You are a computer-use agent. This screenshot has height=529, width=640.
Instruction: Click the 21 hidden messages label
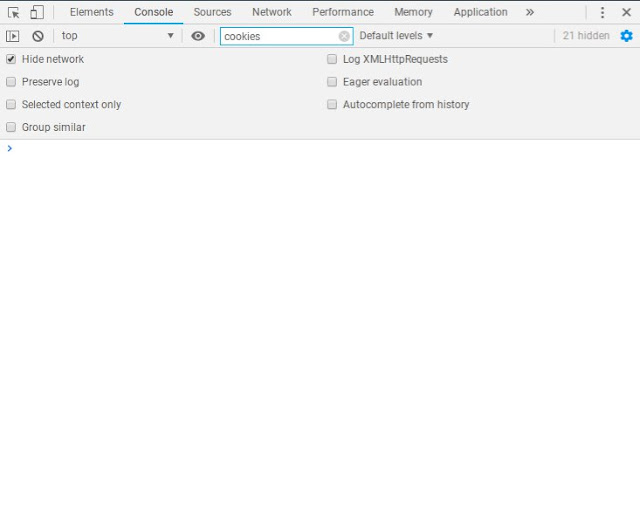pos(585,36)
